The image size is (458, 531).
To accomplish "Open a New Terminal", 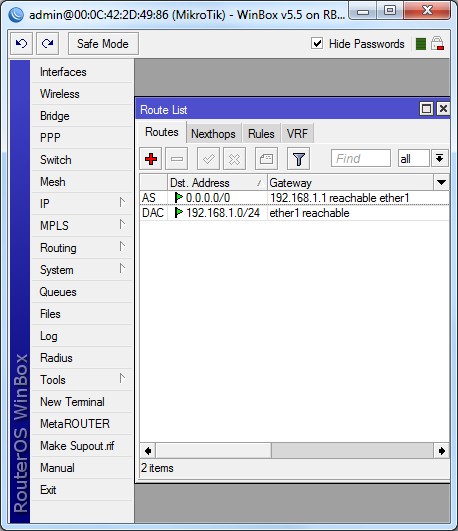I will (x=82, y=402).
